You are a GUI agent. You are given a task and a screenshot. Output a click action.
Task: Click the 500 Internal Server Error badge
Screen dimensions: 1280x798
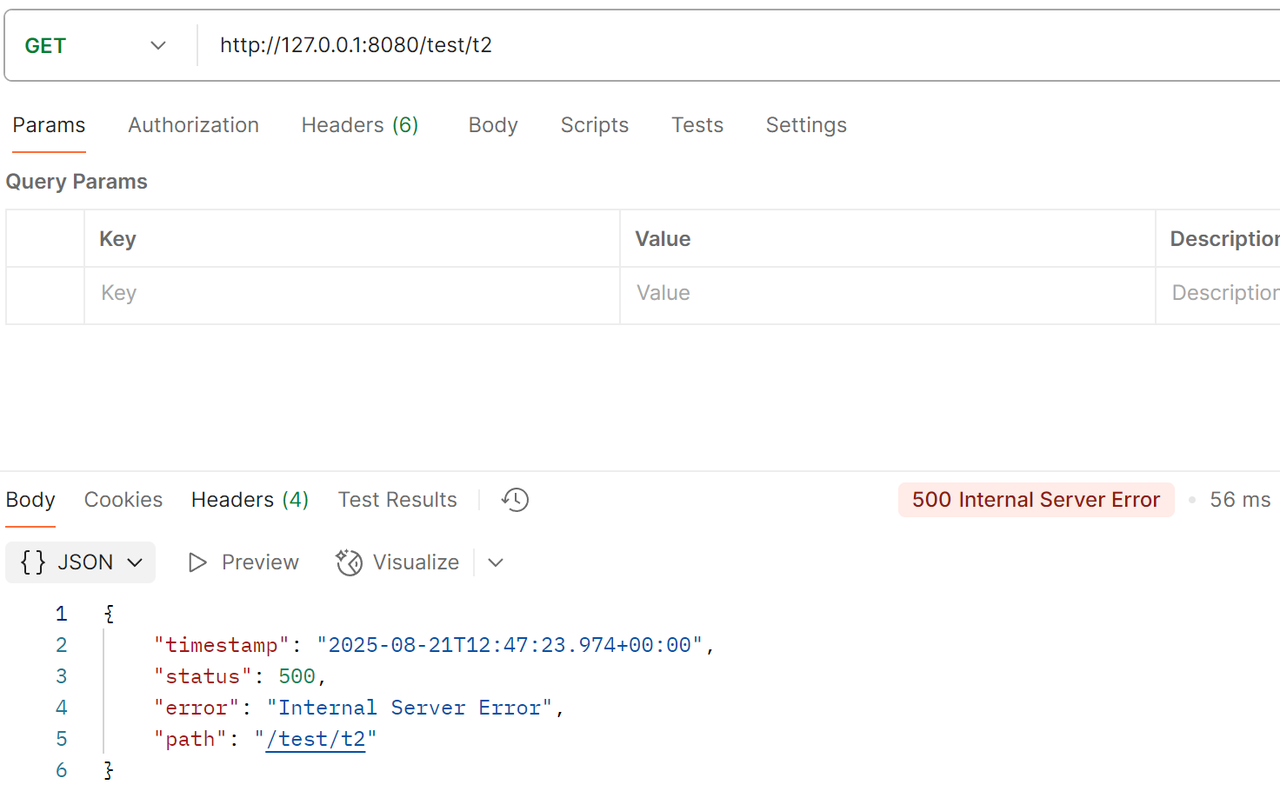[x=1036, y=500]
